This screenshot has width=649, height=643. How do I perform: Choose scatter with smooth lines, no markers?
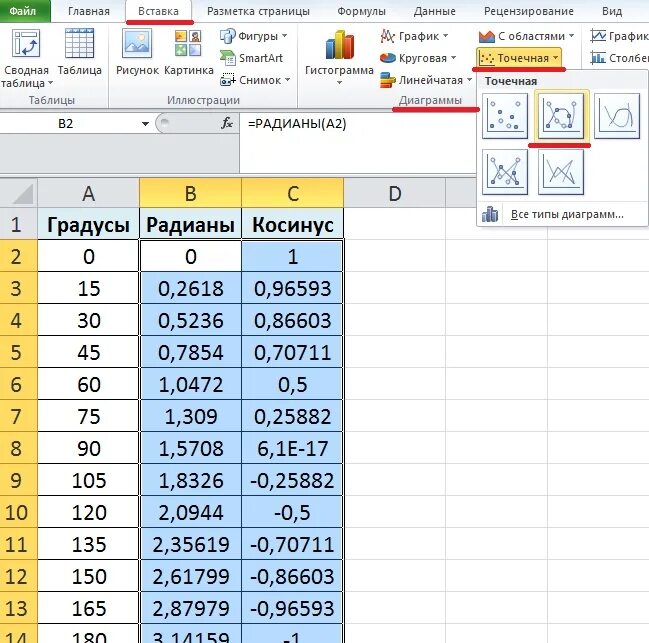click(617, 115)
